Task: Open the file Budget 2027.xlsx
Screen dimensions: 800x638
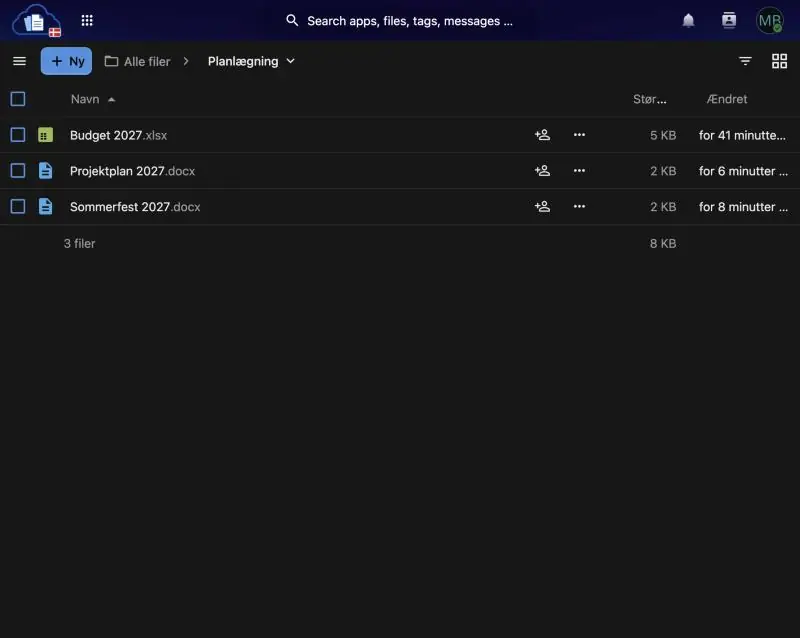Action: [118, 135]
